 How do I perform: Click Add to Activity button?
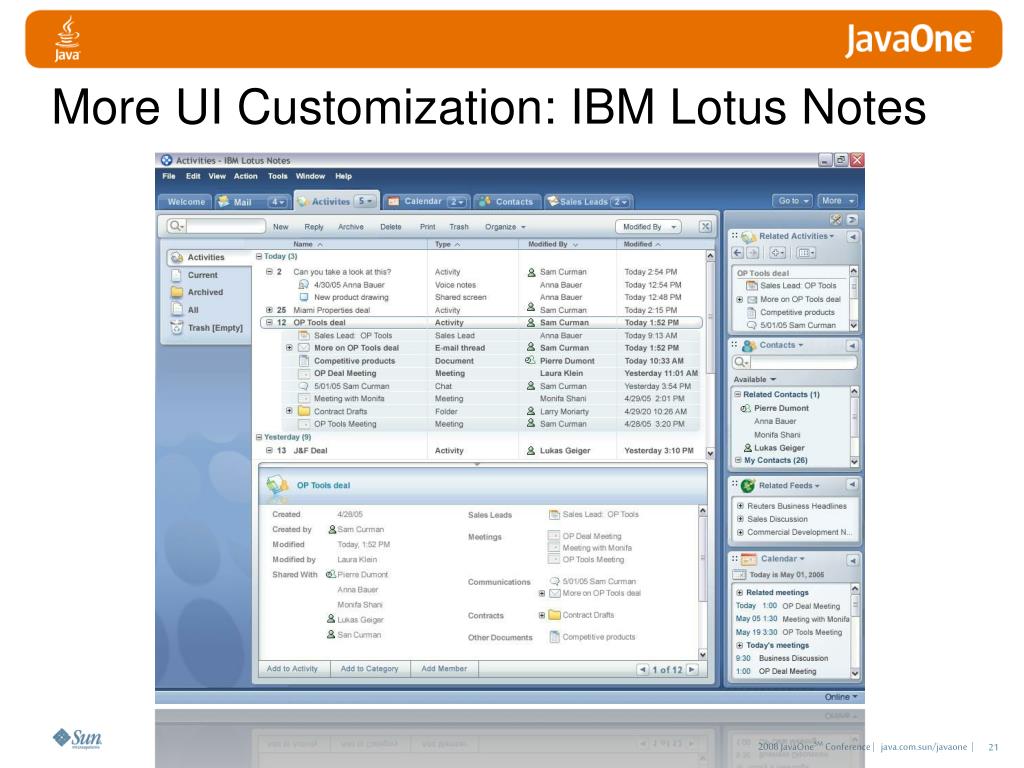click(x=292, y=669)
